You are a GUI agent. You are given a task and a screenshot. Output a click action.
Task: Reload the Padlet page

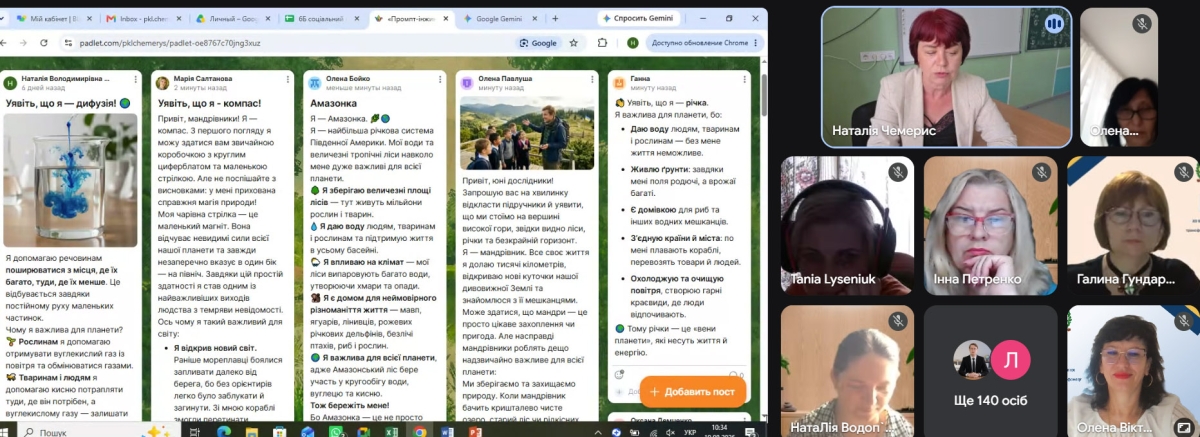click(43, 43)
